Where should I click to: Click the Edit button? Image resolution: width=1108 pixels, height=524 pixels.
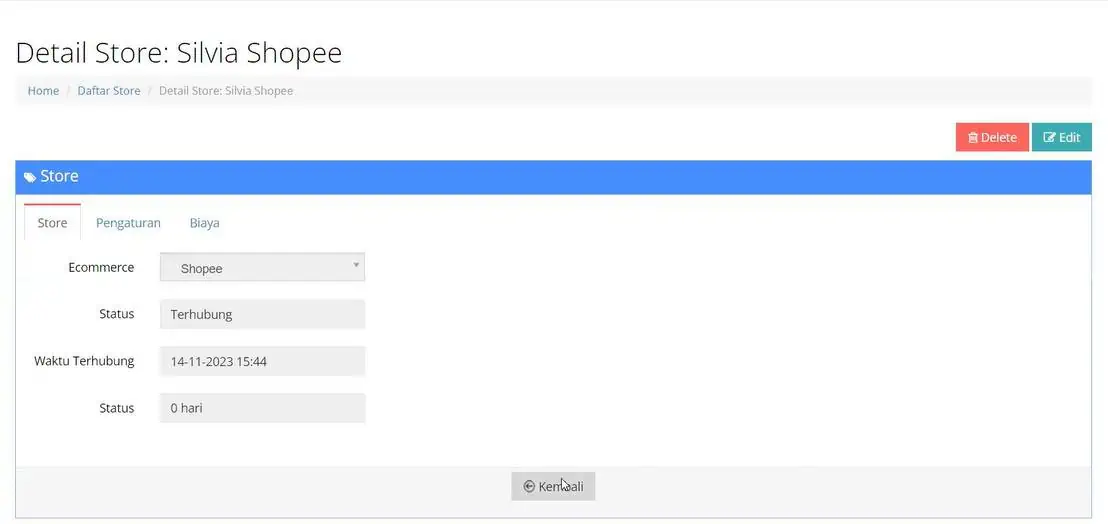coord(1061,138)
